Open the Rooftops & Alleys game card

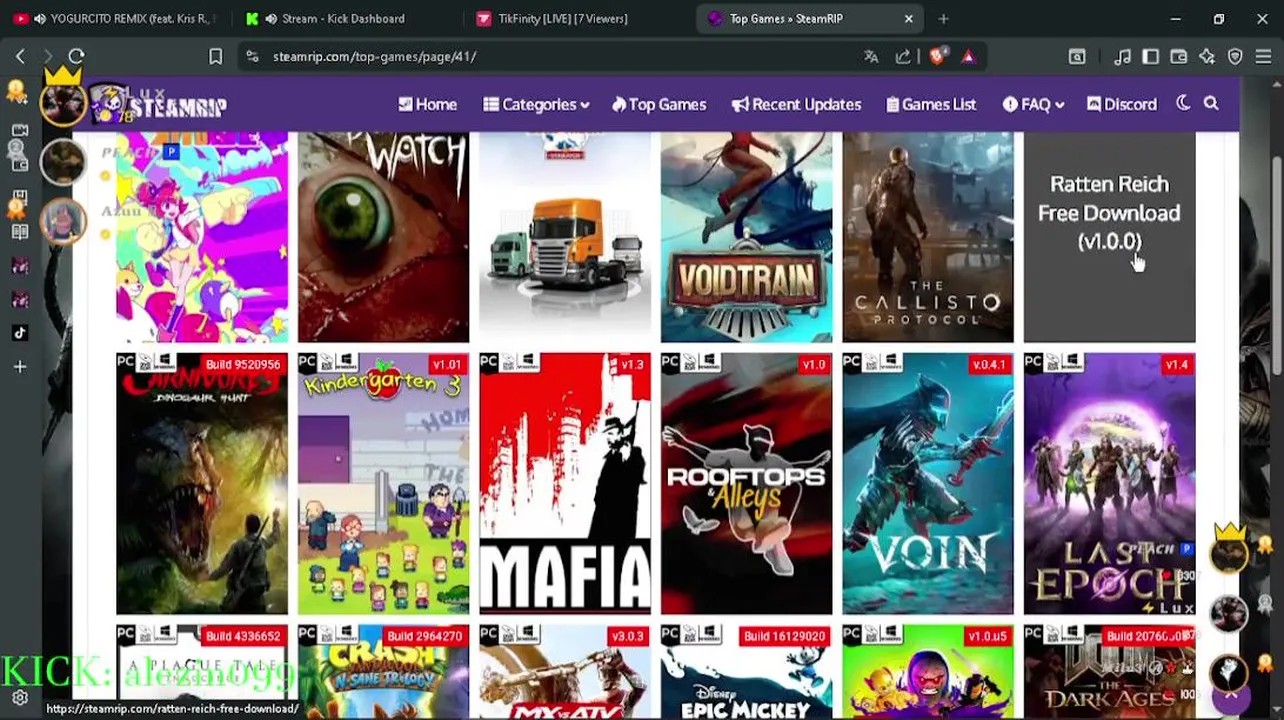pyautogui.click(x=746, y=483)
